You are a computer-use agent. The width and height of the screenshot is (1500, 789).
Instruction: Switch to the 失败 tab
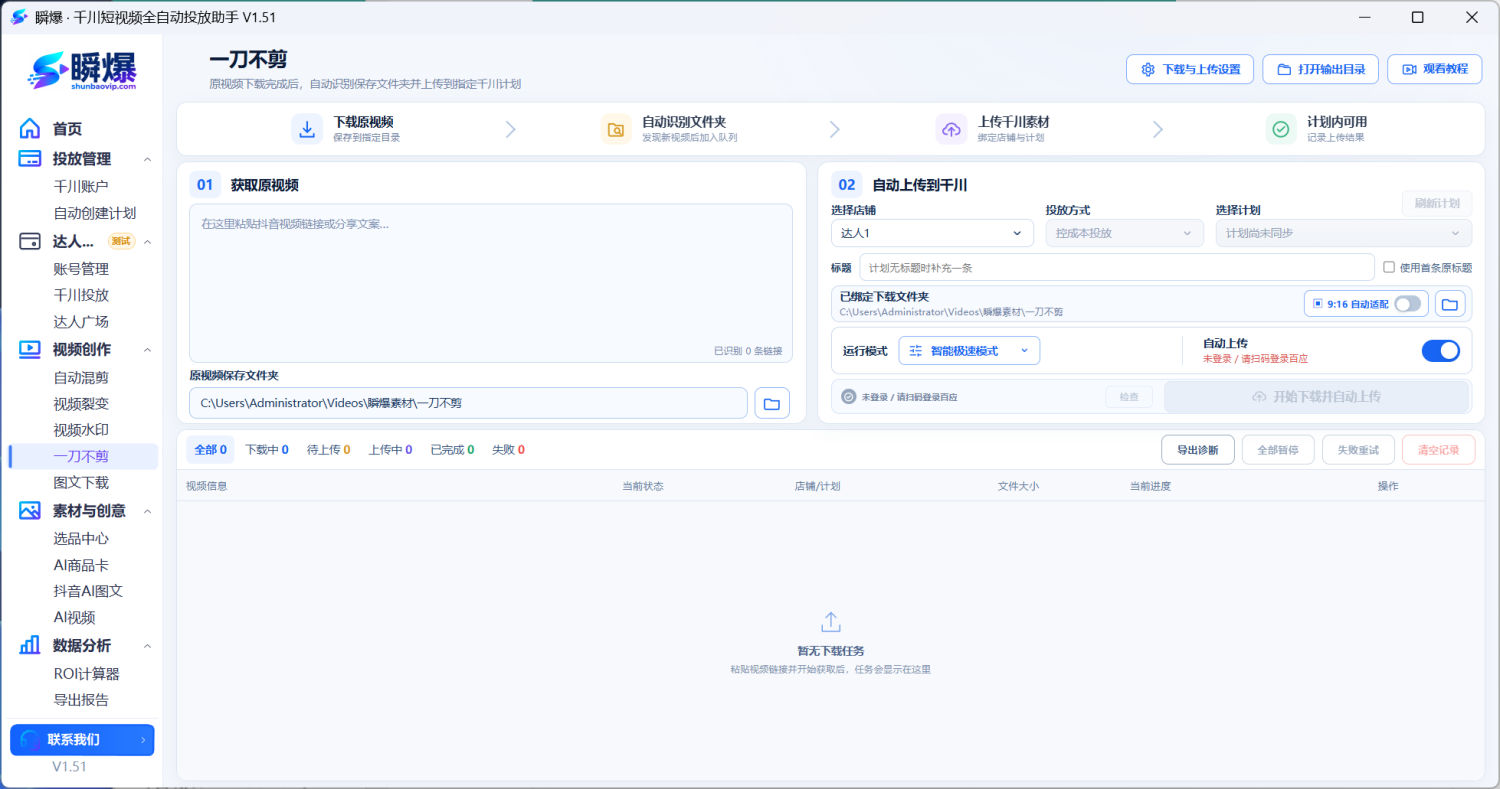click(508, 450)
